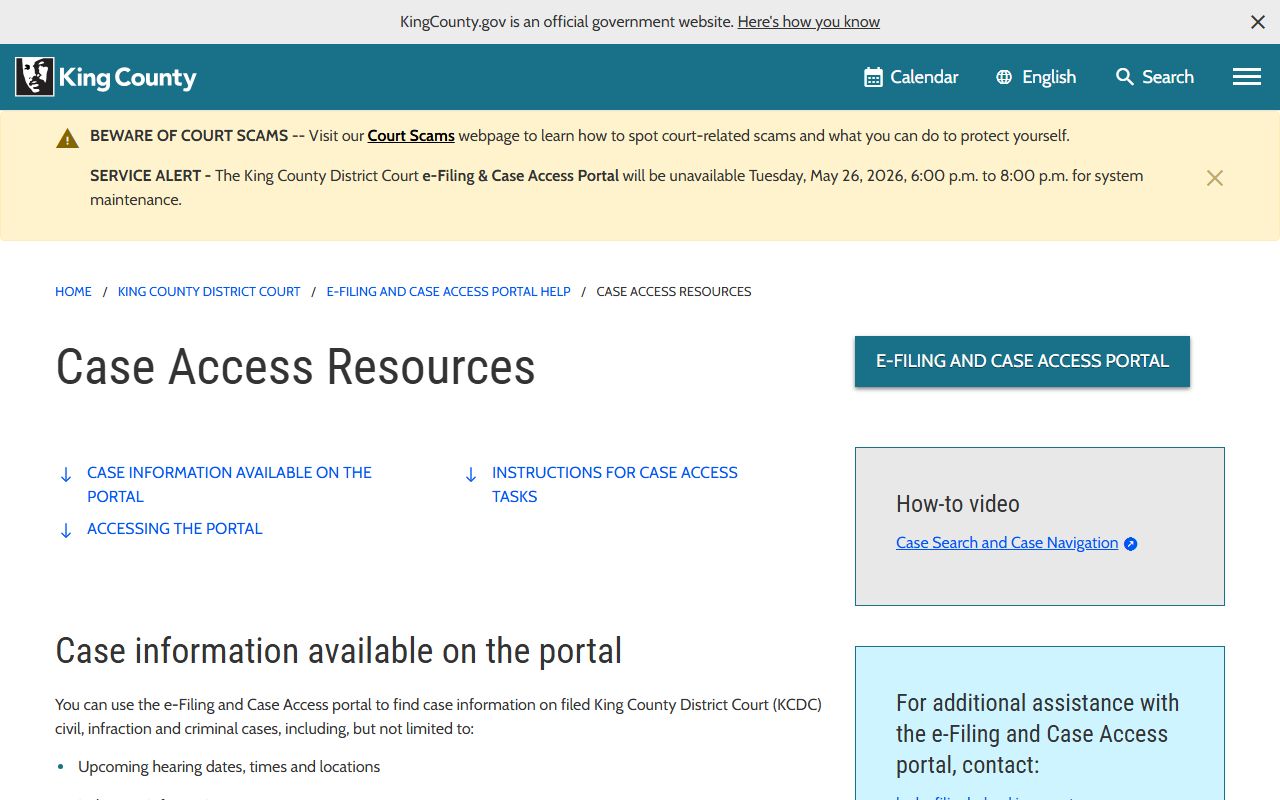Follow the 'Here's how you know' link
Image resolution: width=1280 pixels, height=800 pixels.
(809, 22)
